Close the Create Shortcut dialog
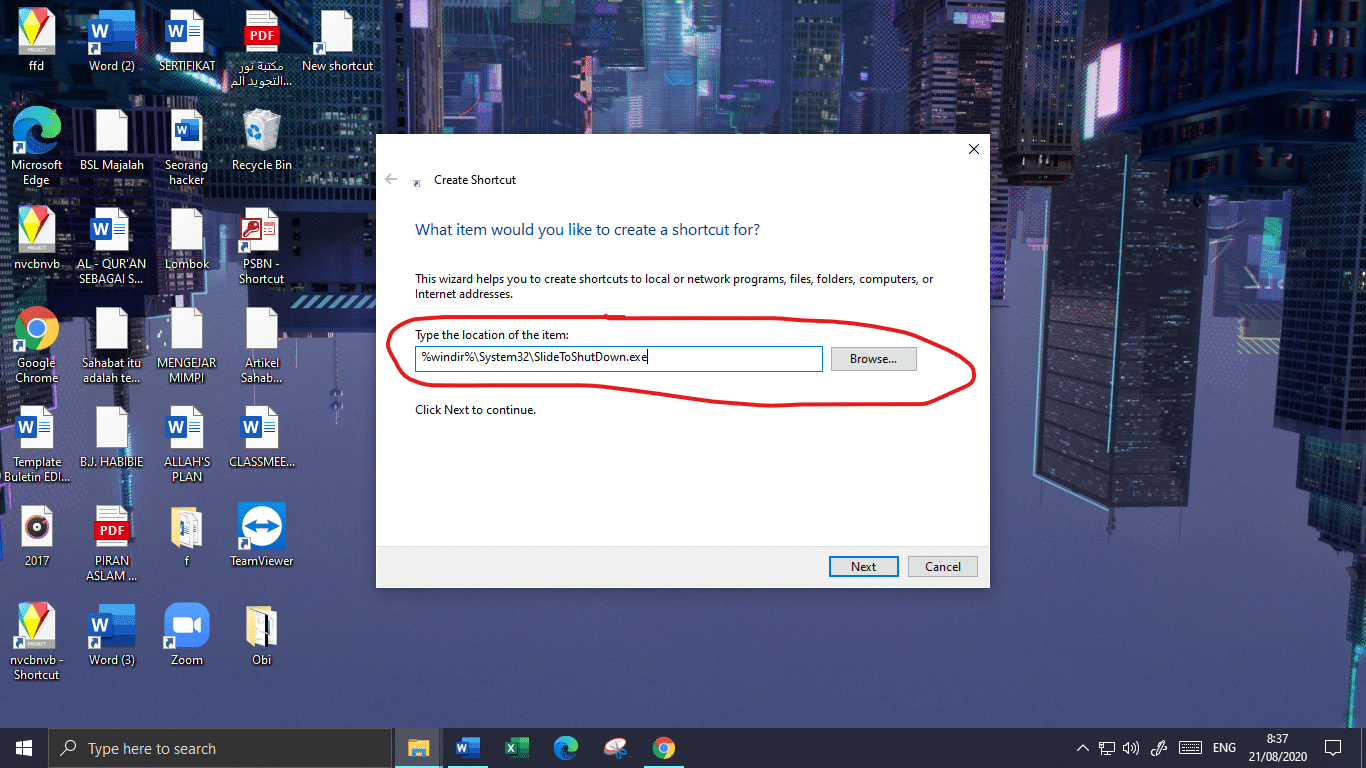This screenshot has height=768, width=1366. click(x=974, y=149)
